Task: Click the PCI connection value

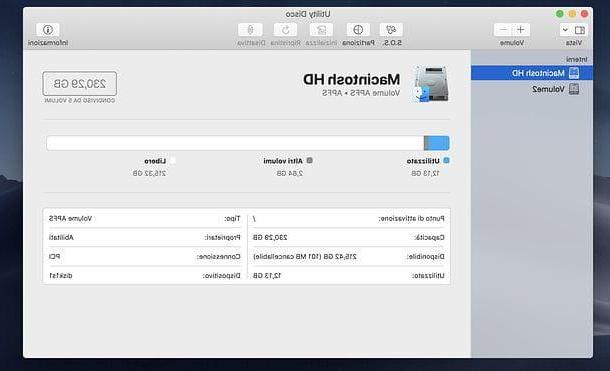Action: (x=54, y=257)
